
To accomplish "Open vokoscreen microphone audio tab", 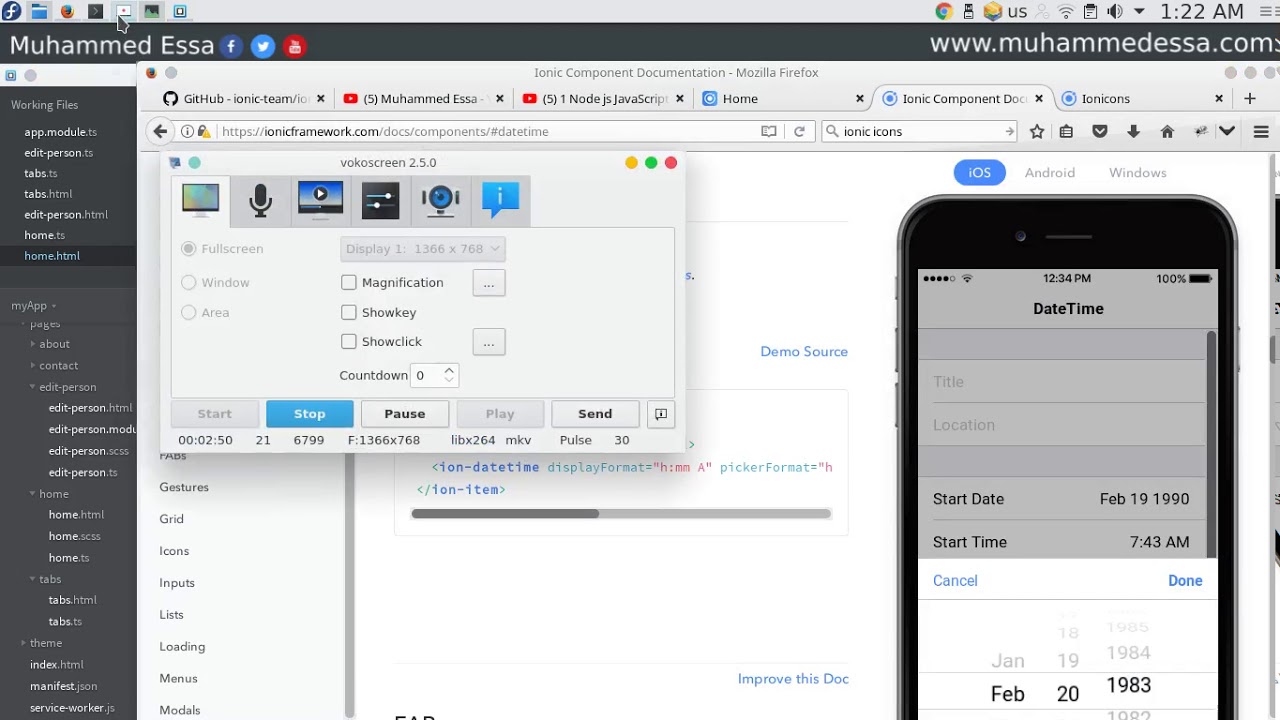I will click(x=260, y=200).
